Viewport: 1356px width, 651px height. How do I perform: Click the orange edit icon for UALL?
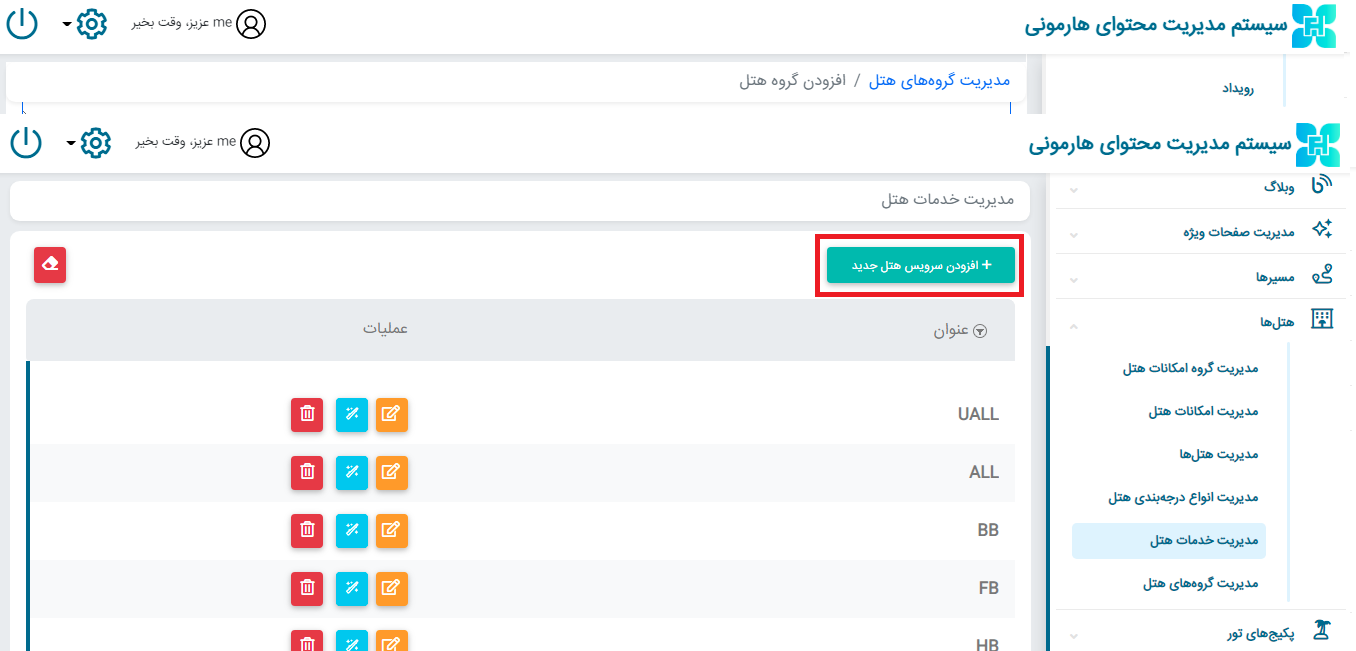pos(392,414)
